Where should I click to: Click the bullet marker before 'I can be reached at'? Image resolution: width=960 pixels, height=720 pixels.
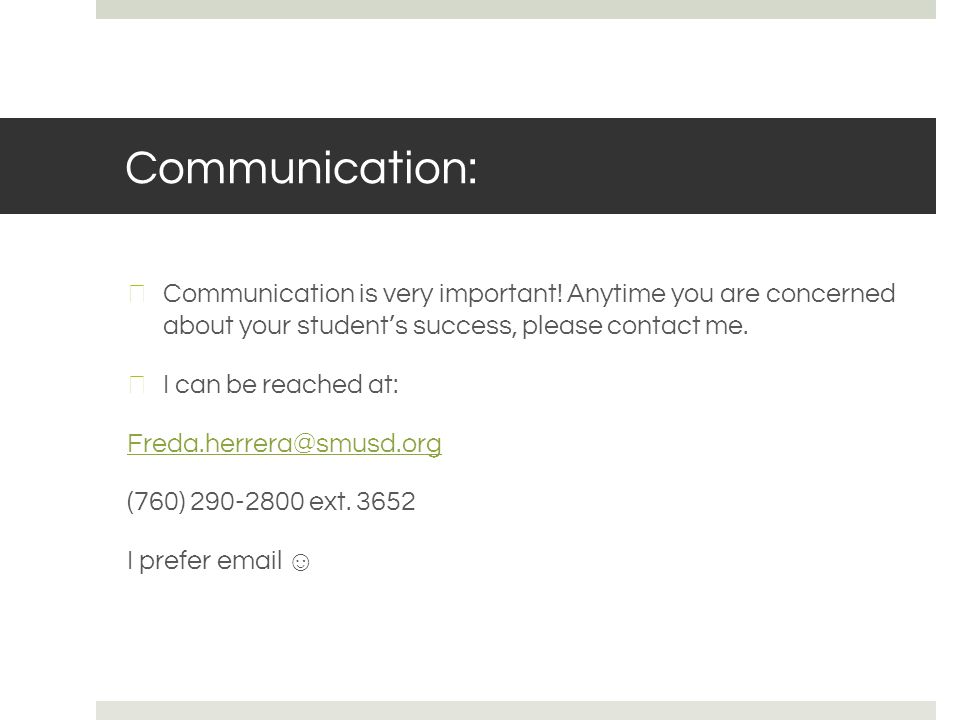coord(137,384)
